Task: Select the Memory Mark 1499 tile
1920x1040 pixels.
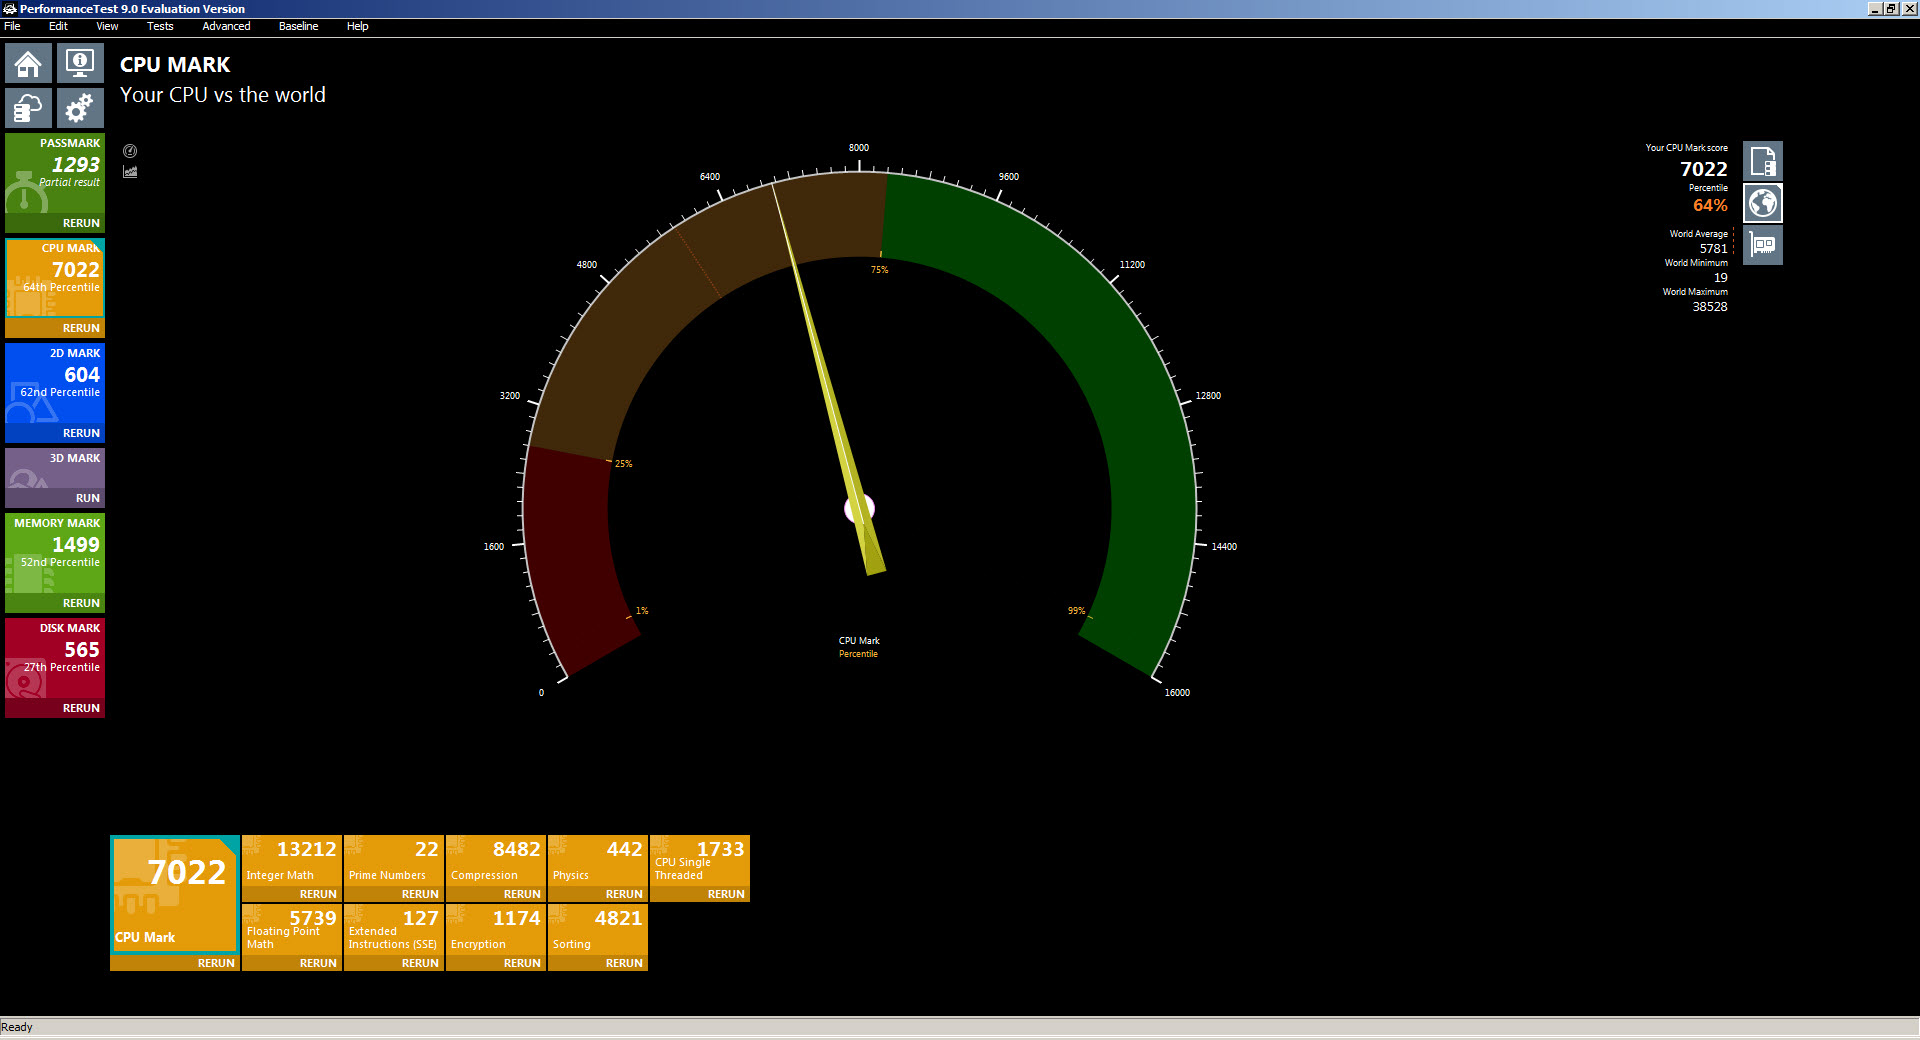Action: [55, 554]
